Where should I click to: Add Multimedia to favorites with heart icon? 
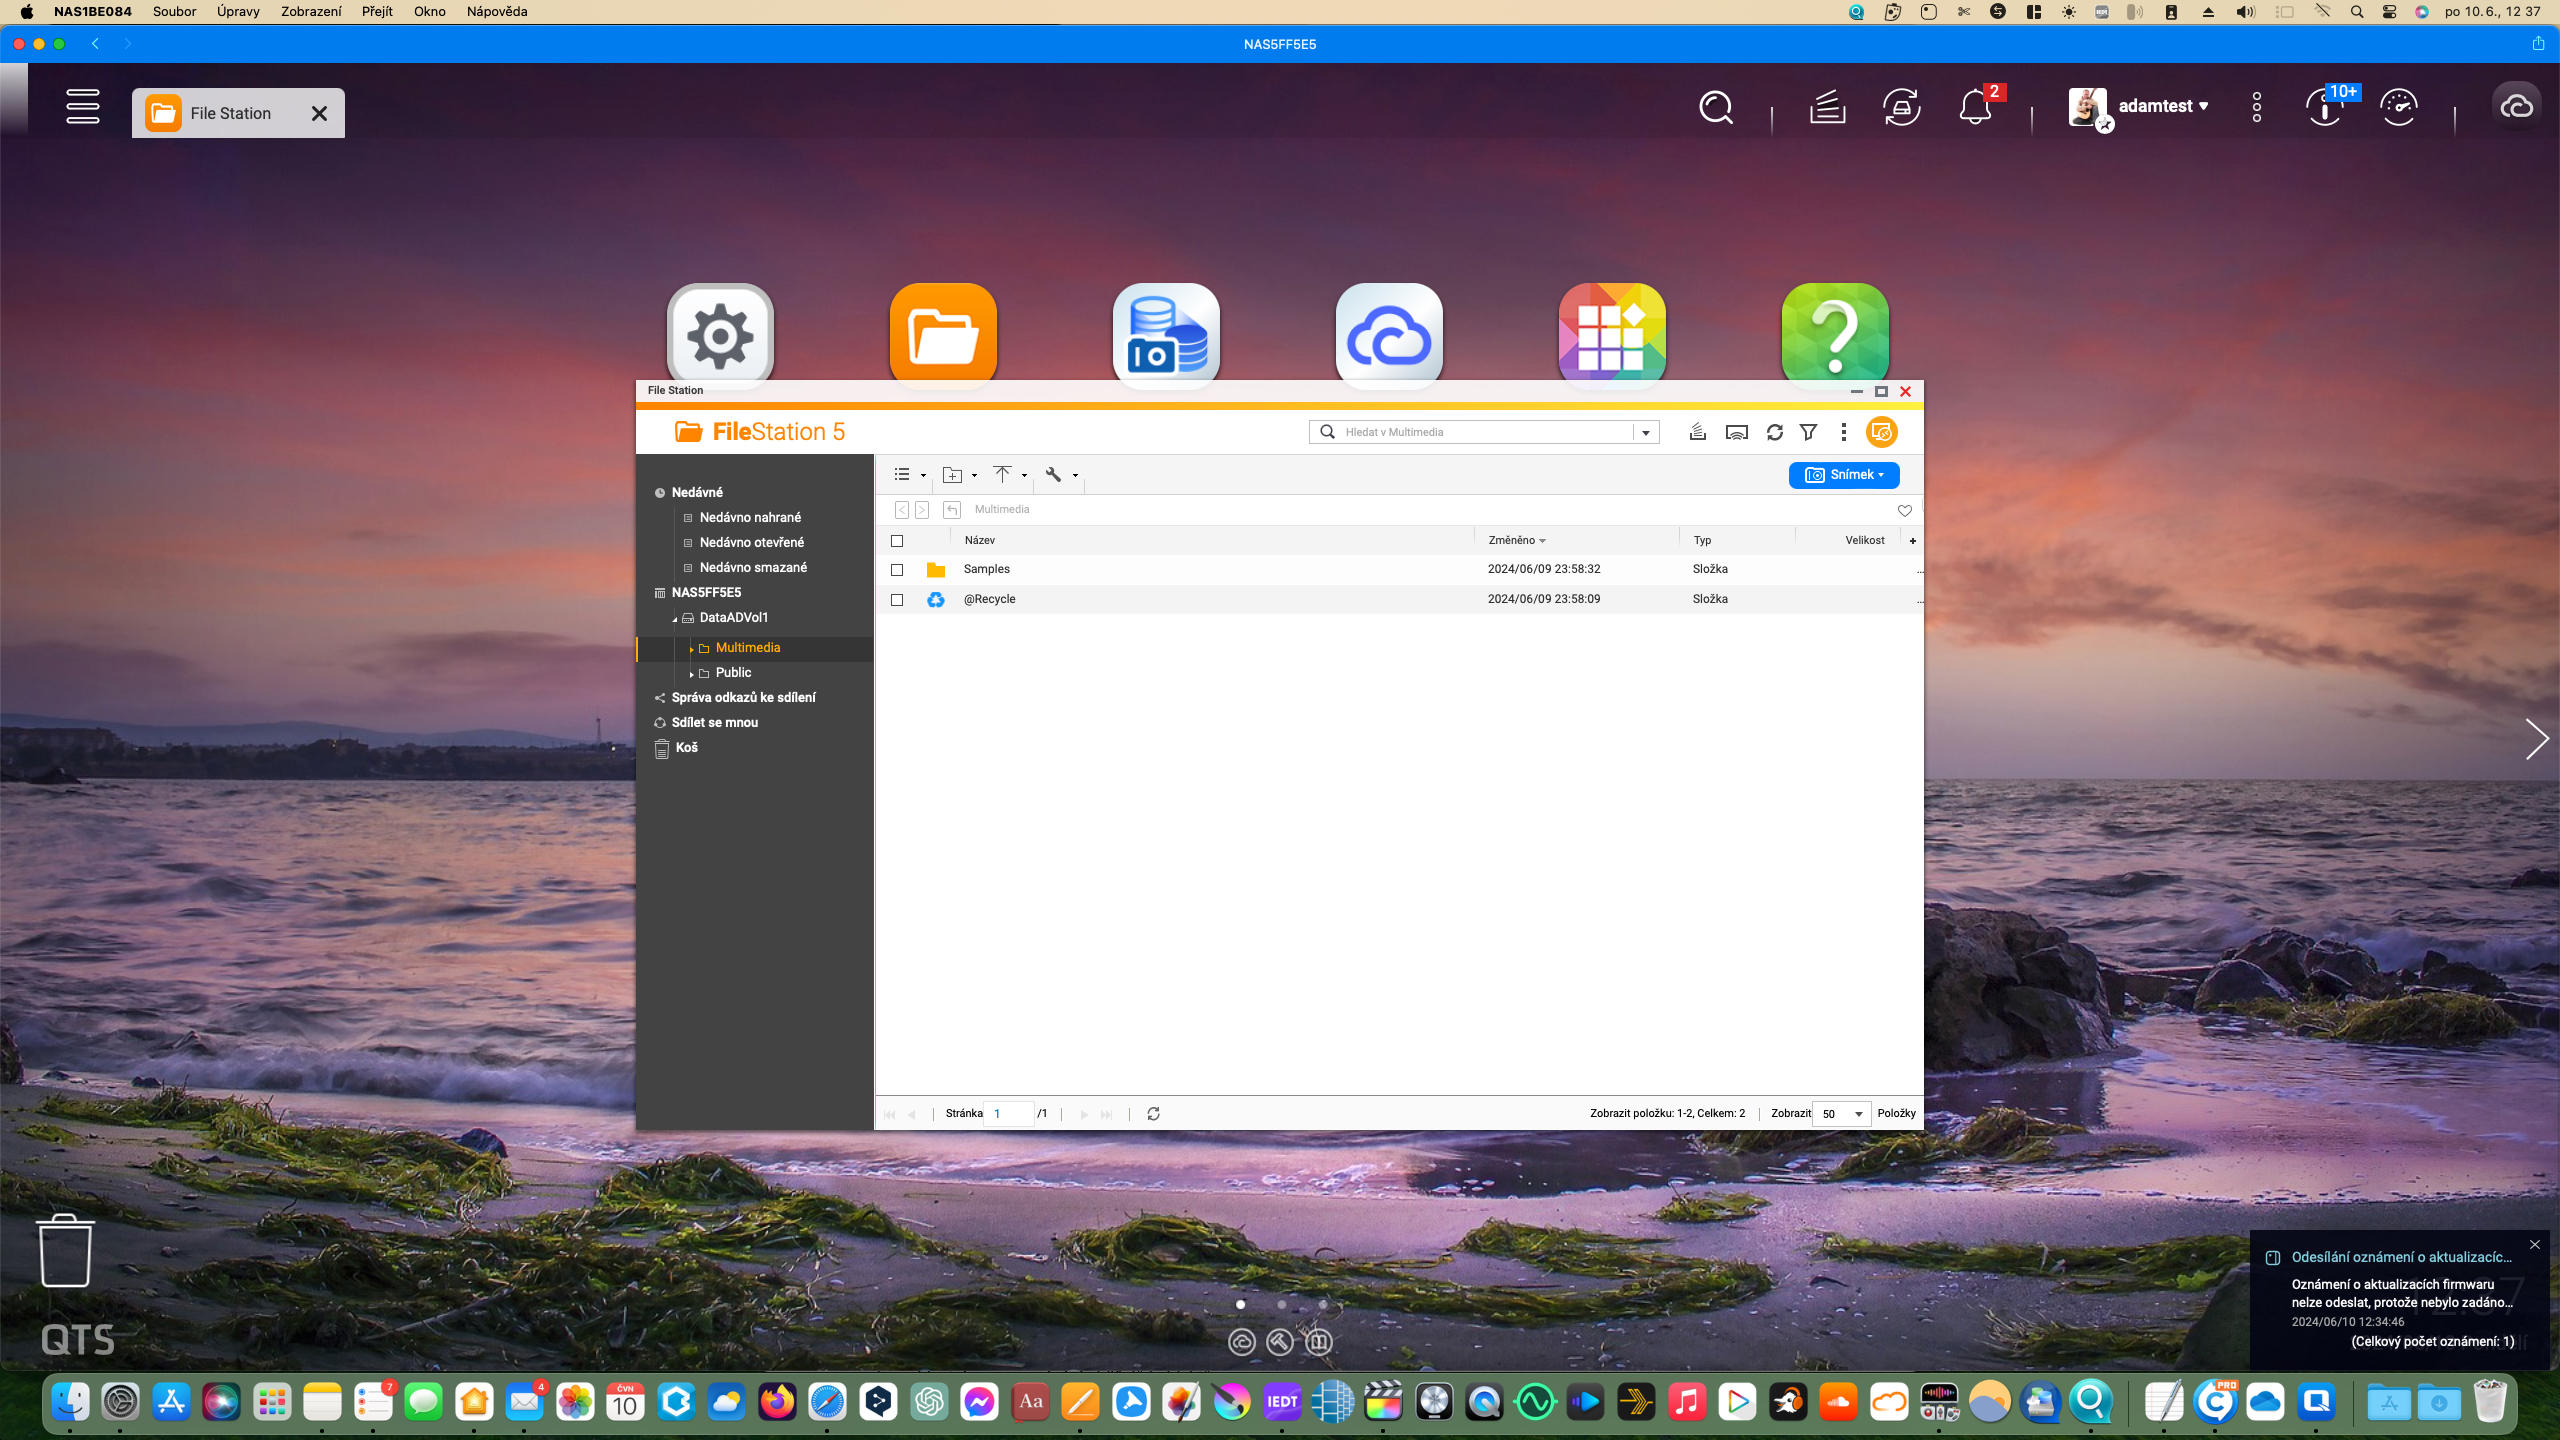pos(1904,510)
